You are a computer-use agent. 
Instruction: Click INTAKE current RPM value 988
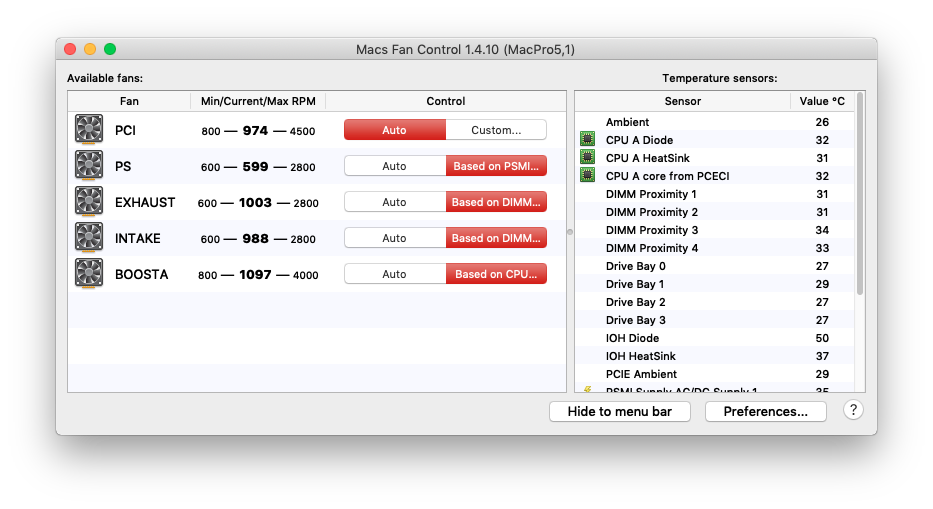coord(255,239)
